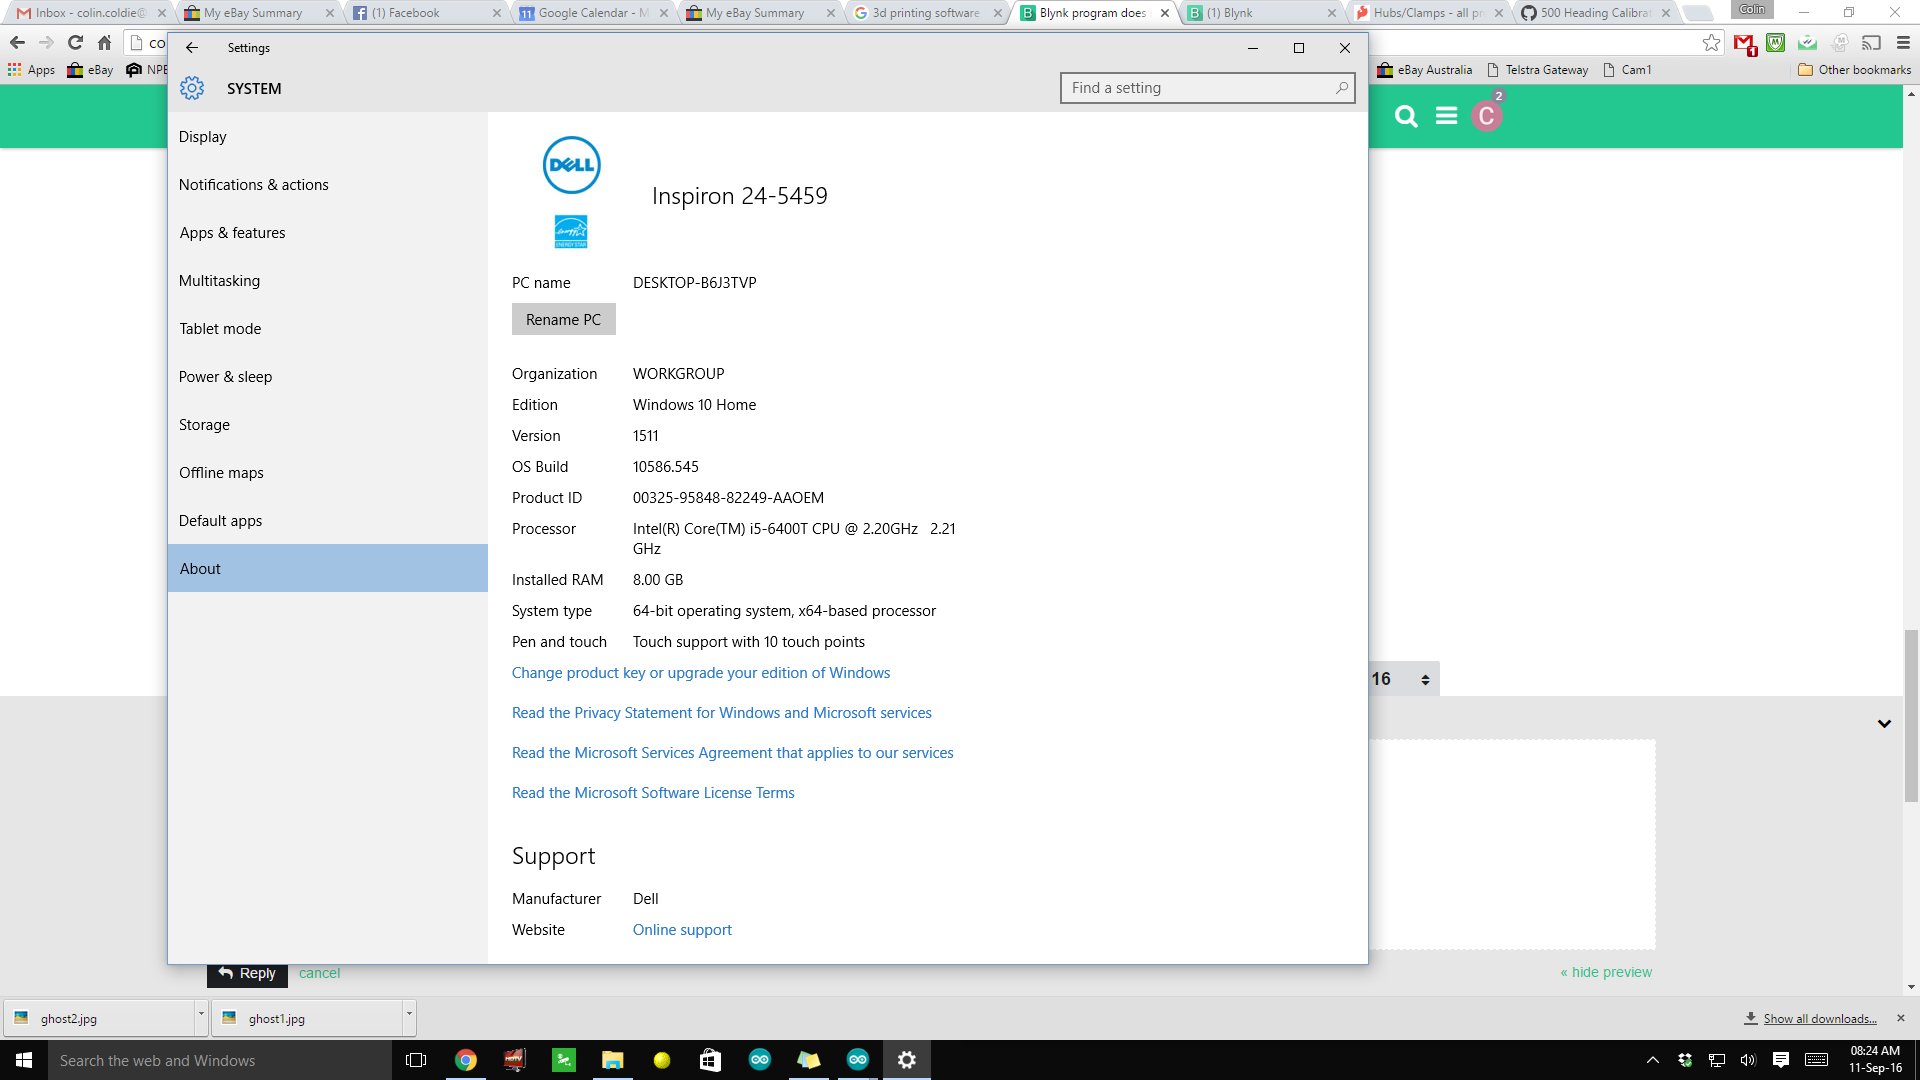Click Show all downloads link
1920x1080 pixels.
(1820, 1019)
